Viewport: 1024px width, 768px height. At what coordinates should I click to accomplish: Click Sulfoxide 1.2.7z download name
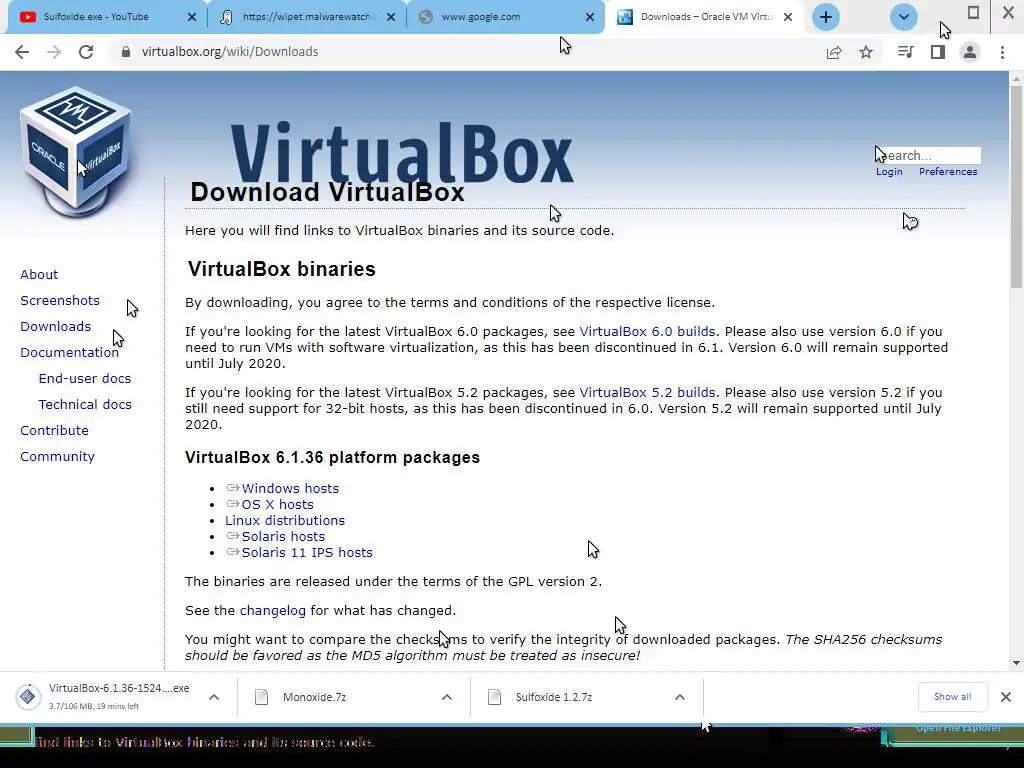[554, 697]
